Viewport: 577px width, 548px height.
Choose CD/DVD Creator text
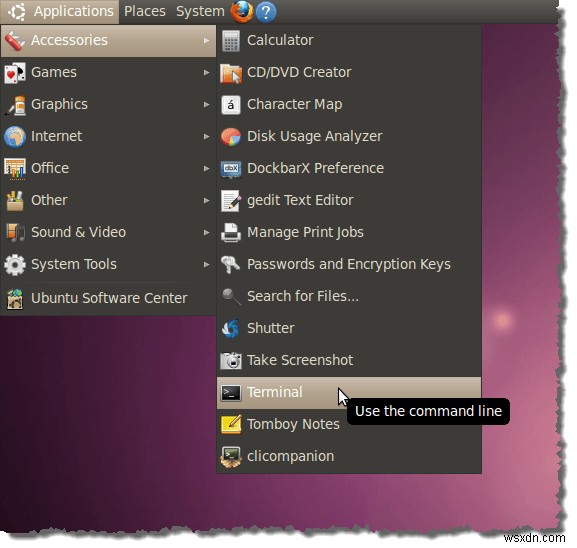pyautogui.click(x=299, y=72)
